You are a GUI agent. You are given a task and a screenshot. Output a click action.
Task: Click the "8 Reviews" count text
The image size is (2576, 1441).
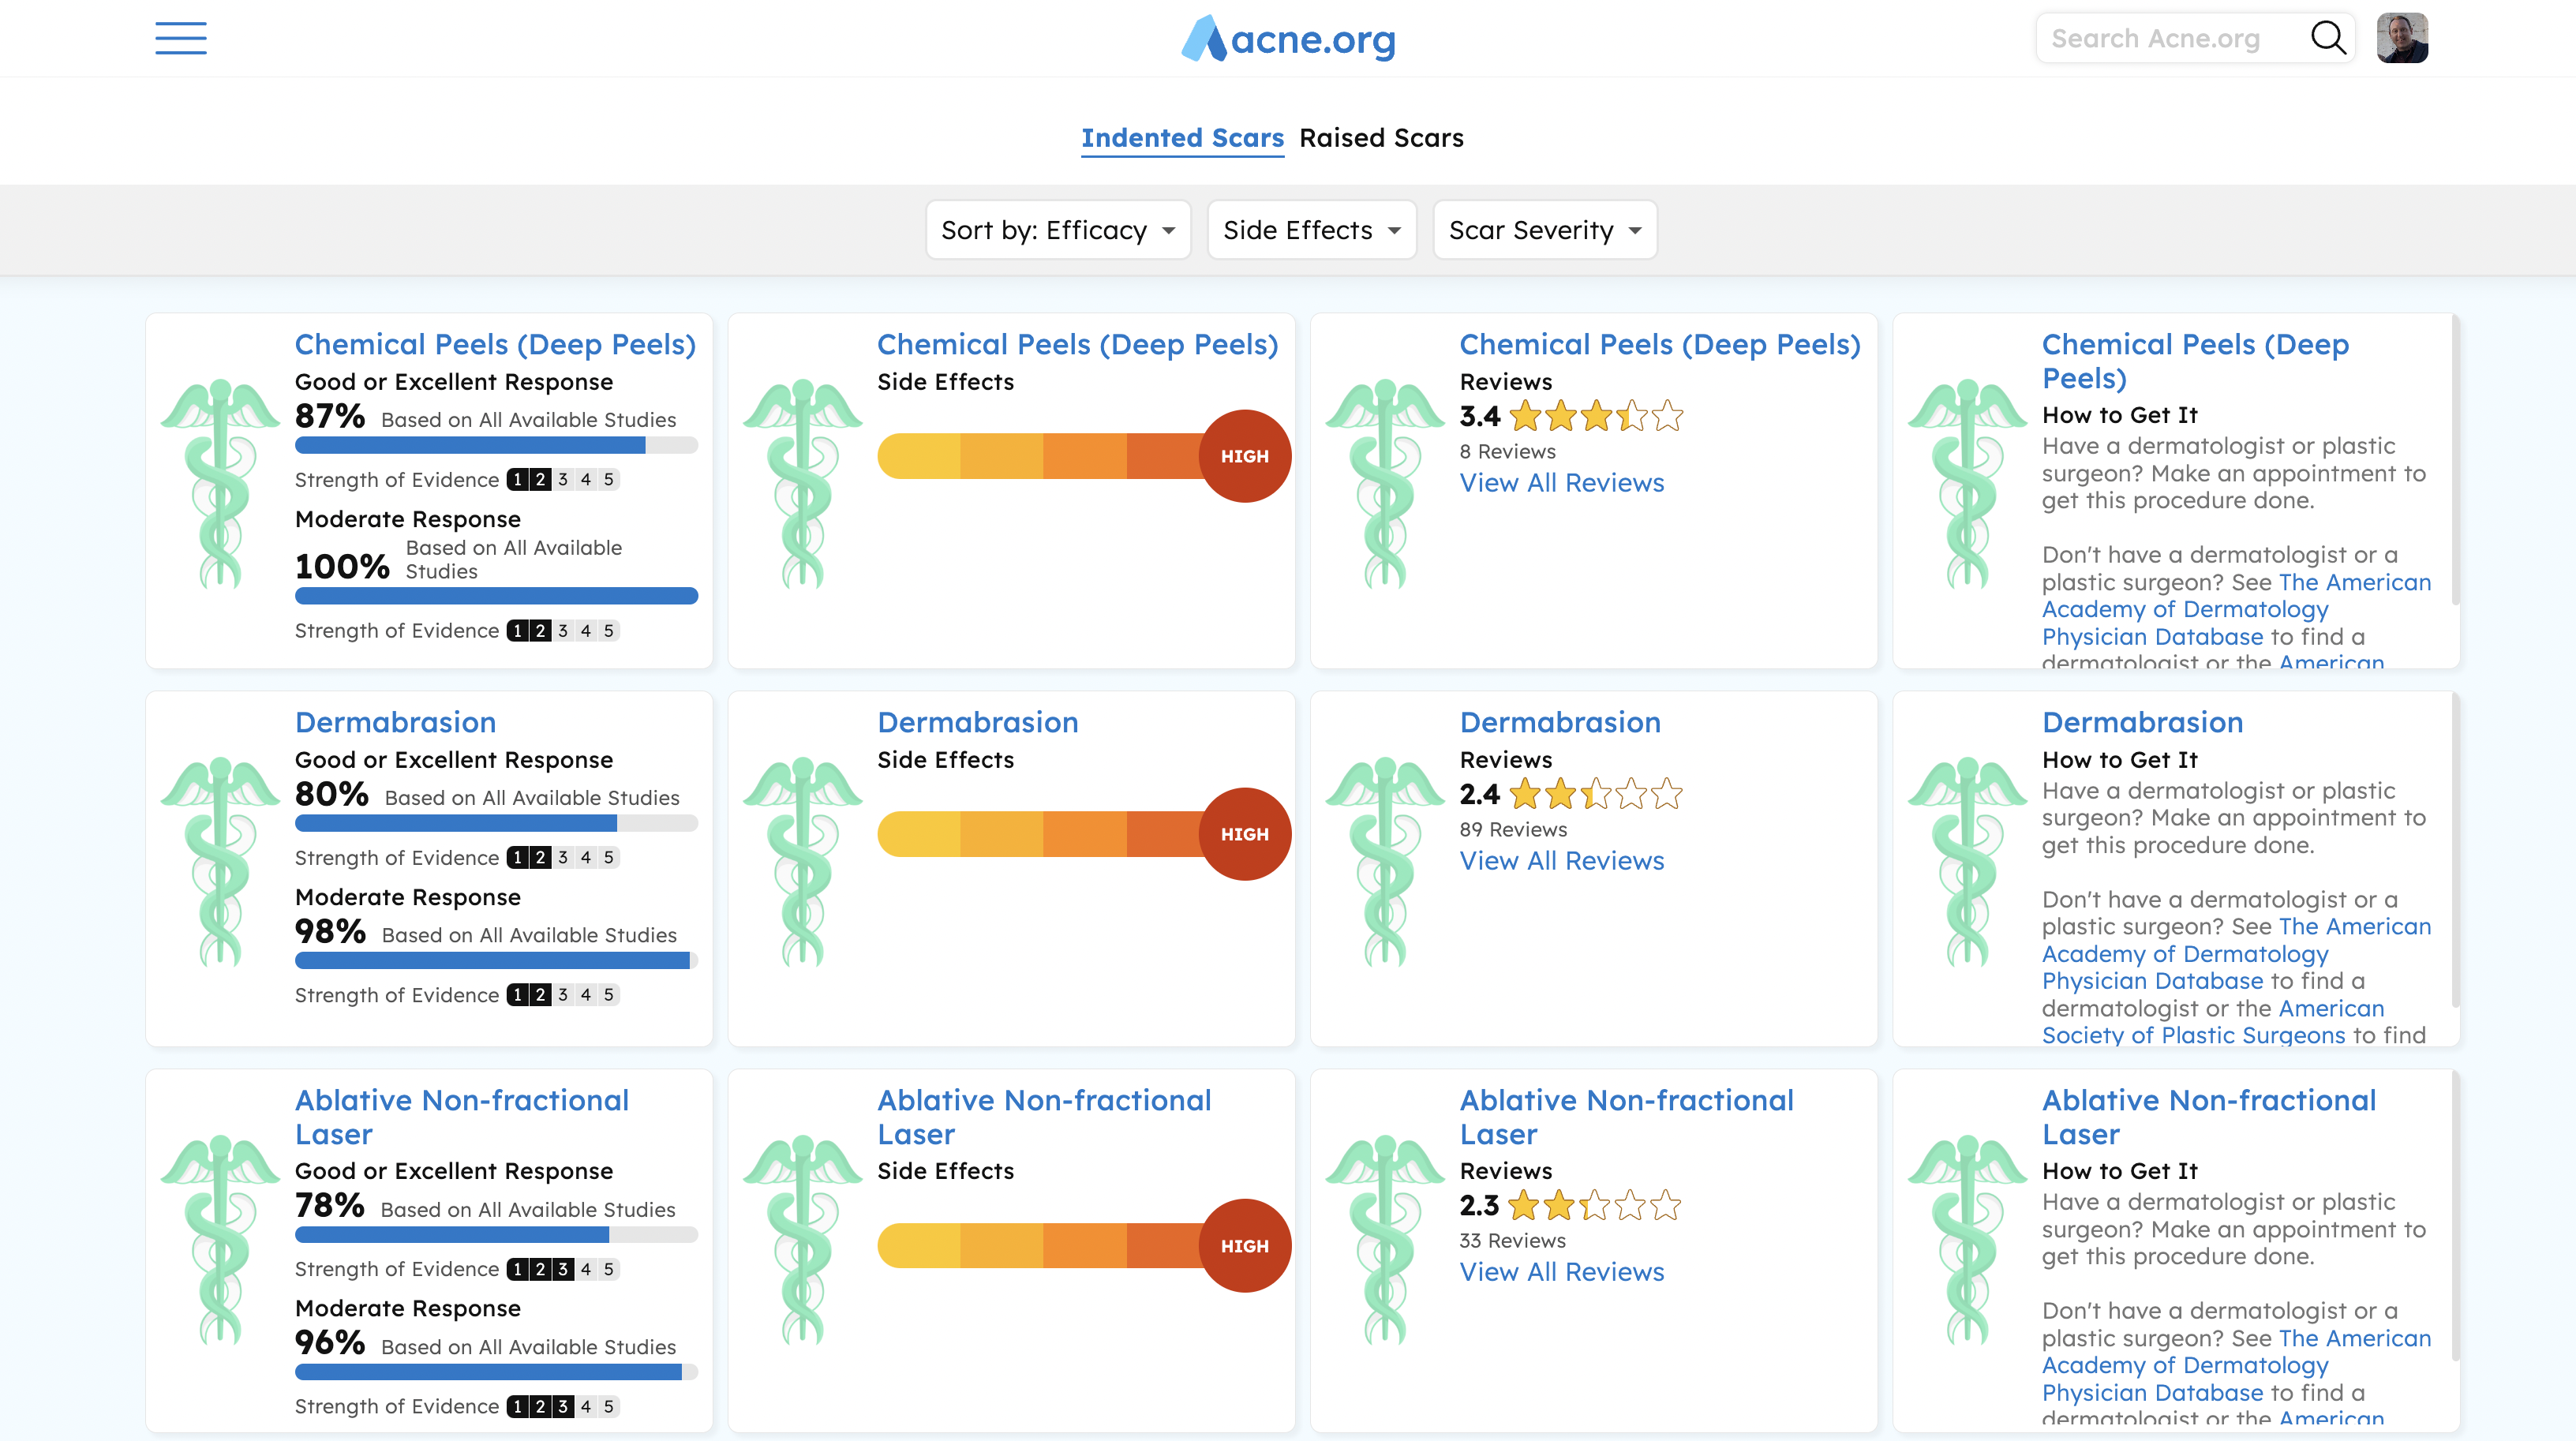(1507, 451)
